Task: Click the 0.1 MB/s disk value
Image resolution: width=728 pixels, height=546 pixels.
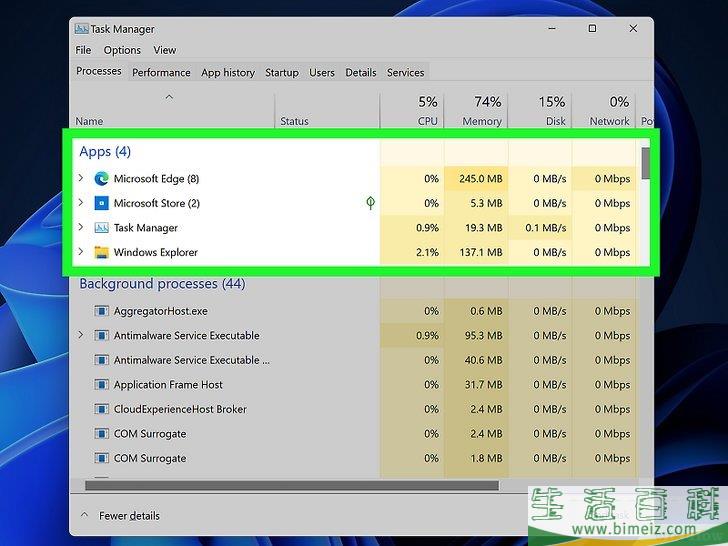Action: (546, 228)
